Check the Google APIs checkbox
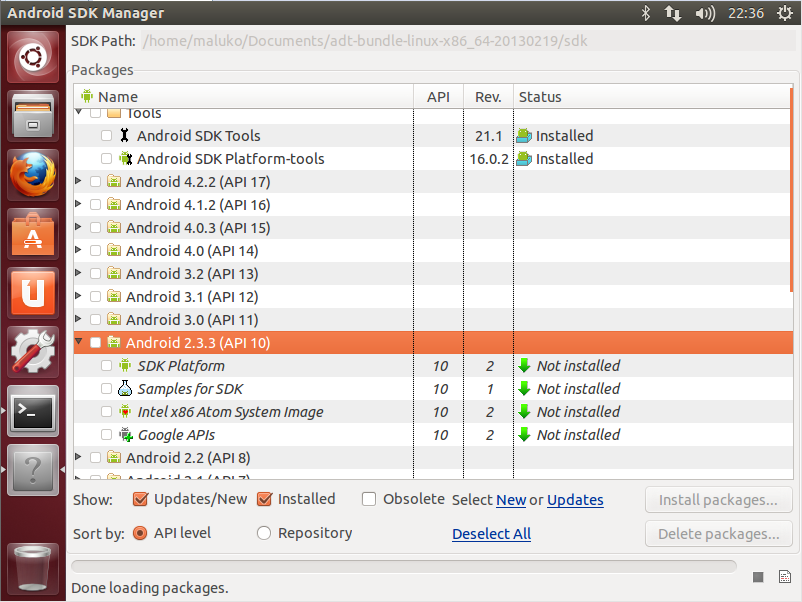 click(106, 435)
